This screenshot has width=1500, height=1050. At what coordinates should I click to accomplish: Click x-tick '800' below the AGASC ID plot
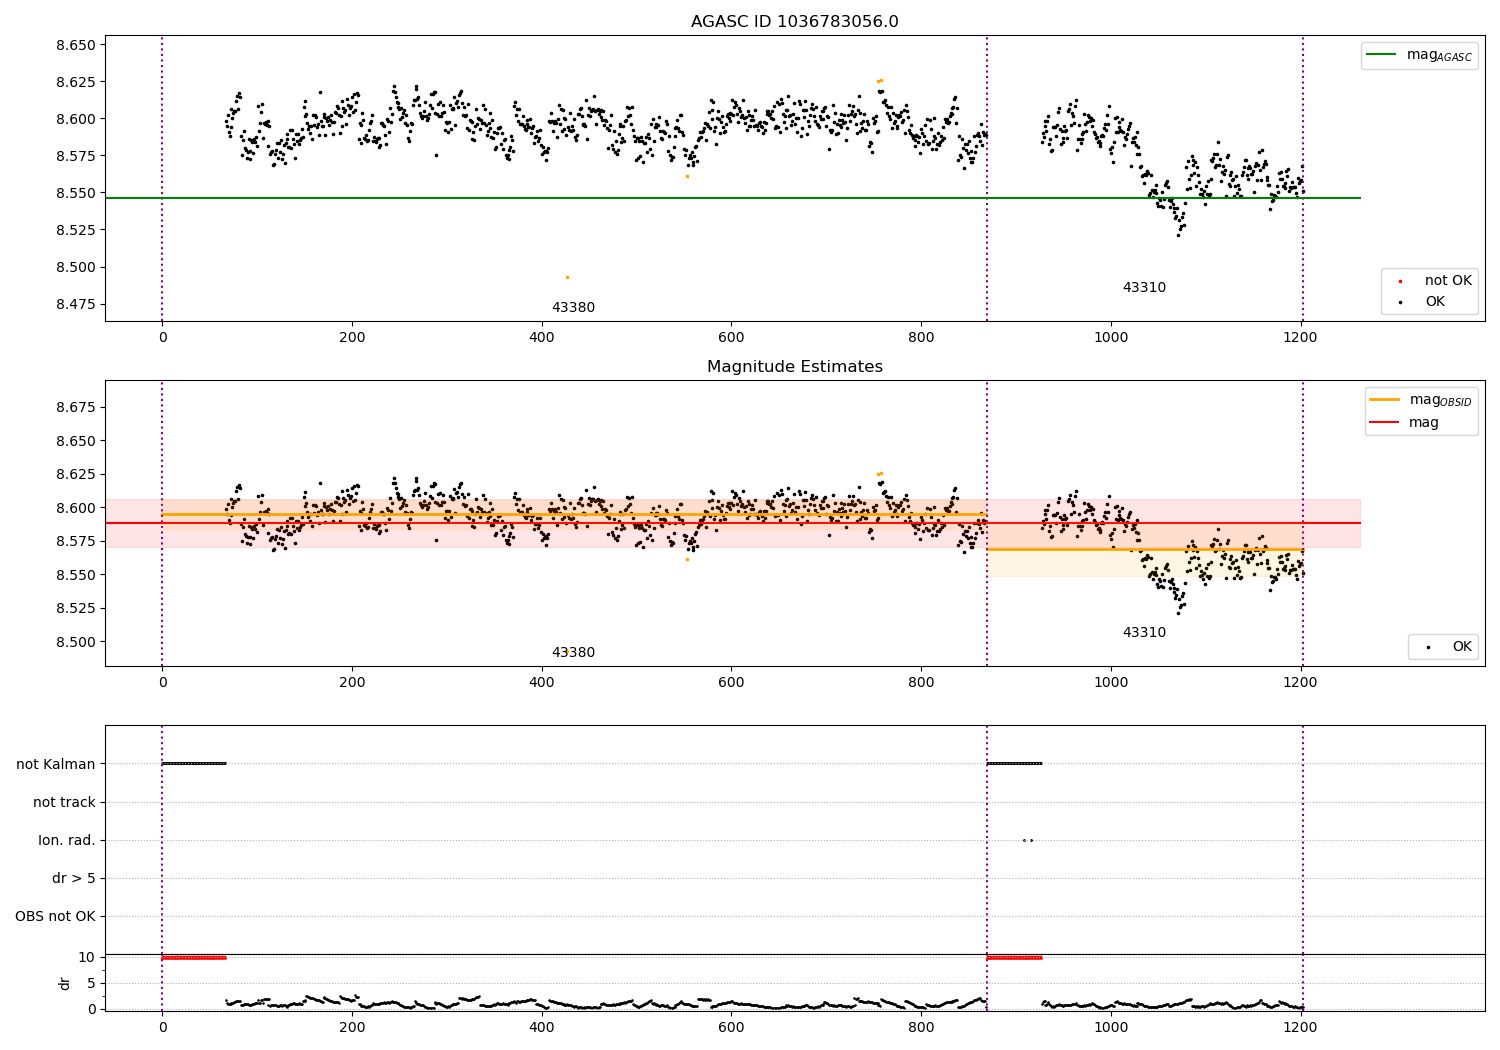[x=921, y=338]
